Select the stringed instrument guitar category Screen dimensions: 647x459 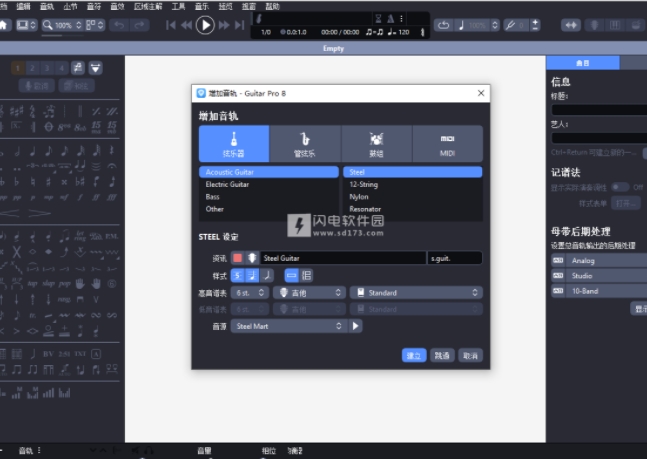point(232,143)
